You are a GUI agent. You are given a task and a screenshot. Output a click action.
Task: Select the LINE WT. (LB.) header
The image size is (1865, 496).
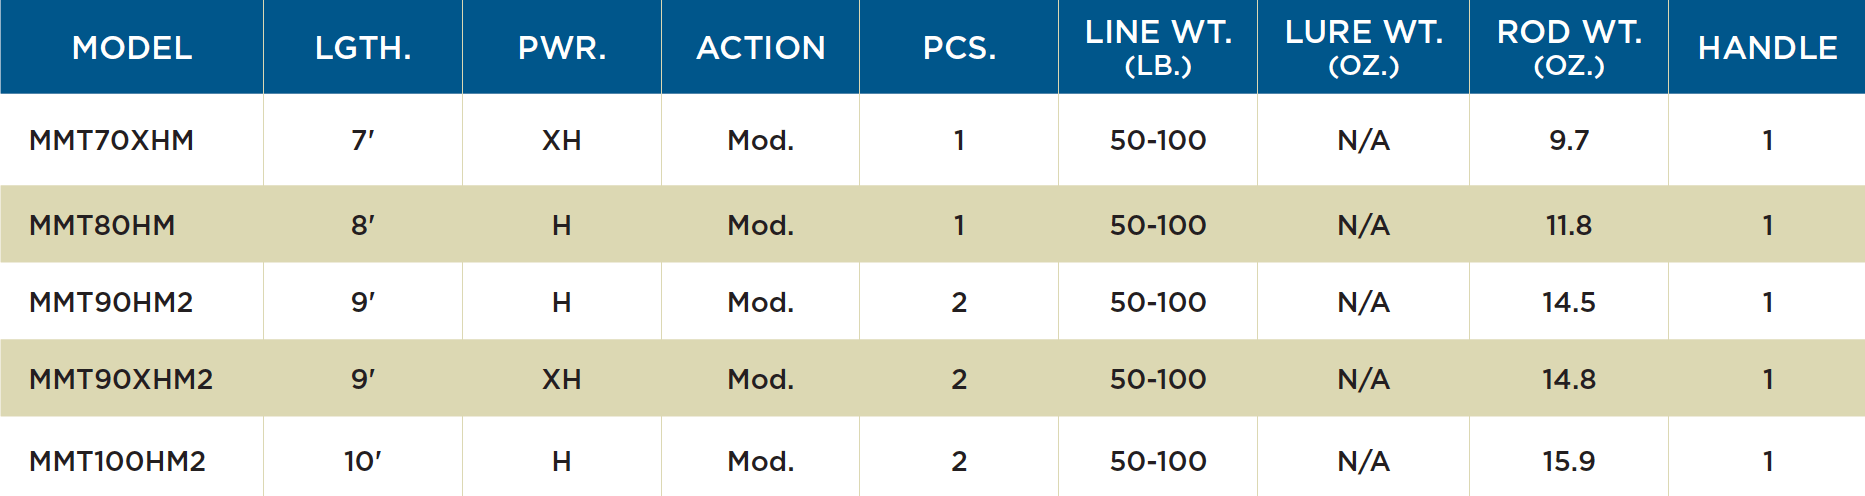[1158, 47]
